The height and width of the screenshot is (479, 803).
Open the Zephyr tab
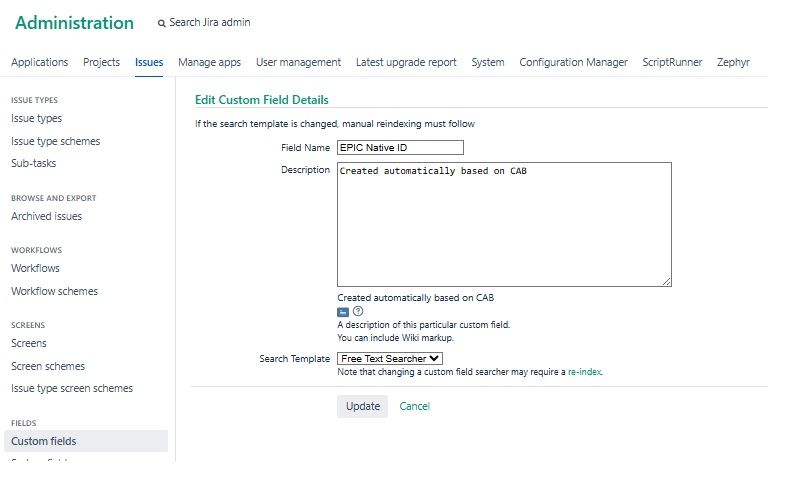pyautogui.click(x=733, y=62)
